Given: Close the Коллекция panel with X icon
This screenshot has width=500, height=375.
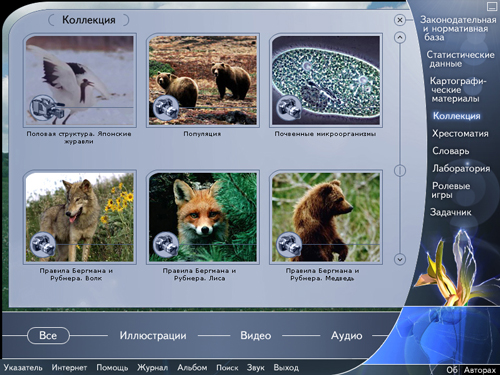Looking at the screenshot, I should 400,20.
